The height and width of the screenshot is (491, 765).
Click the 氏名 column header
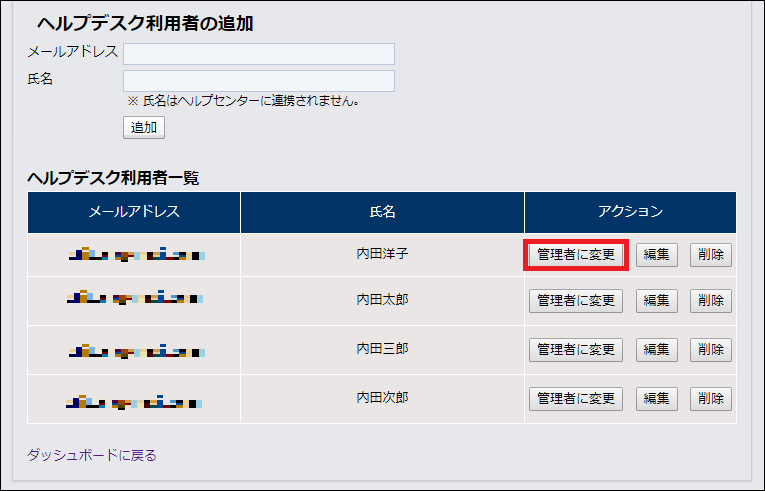coord(382,212)
